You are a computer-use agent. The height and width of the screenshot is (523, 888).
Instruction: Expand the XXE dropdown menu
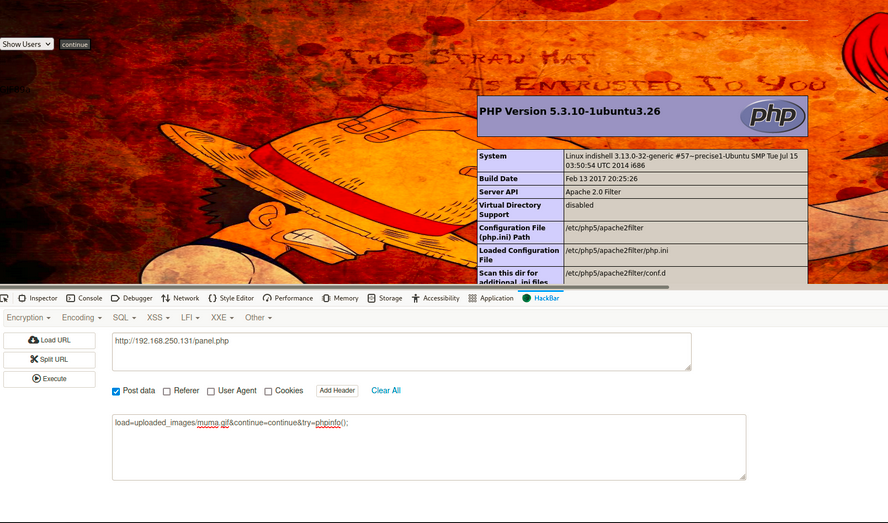pos(222,318)
